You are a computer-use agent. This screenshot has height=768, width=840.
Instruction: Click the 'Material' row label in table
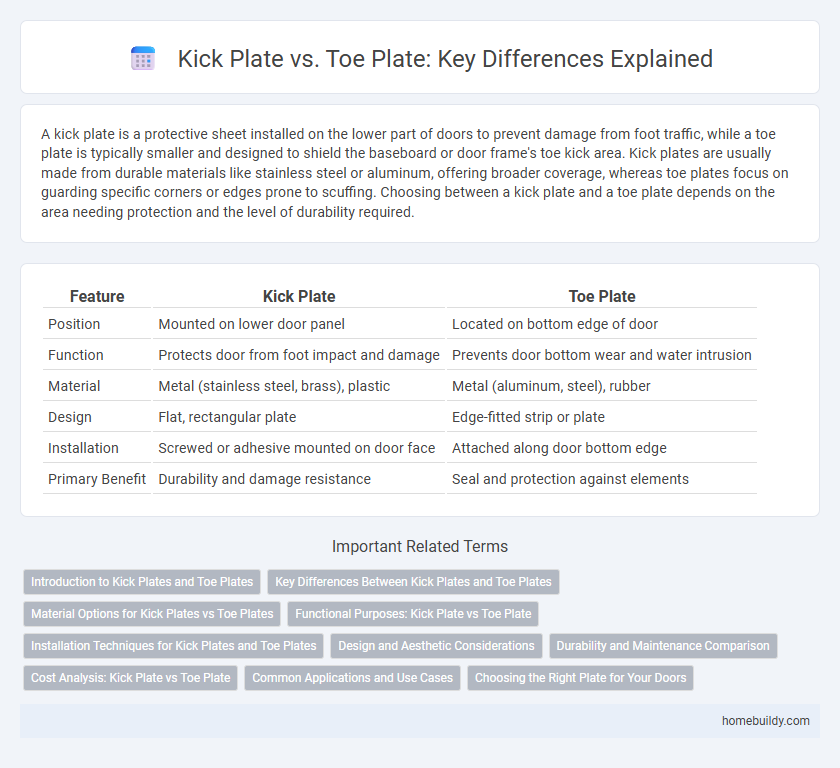[x=76, y=386]
